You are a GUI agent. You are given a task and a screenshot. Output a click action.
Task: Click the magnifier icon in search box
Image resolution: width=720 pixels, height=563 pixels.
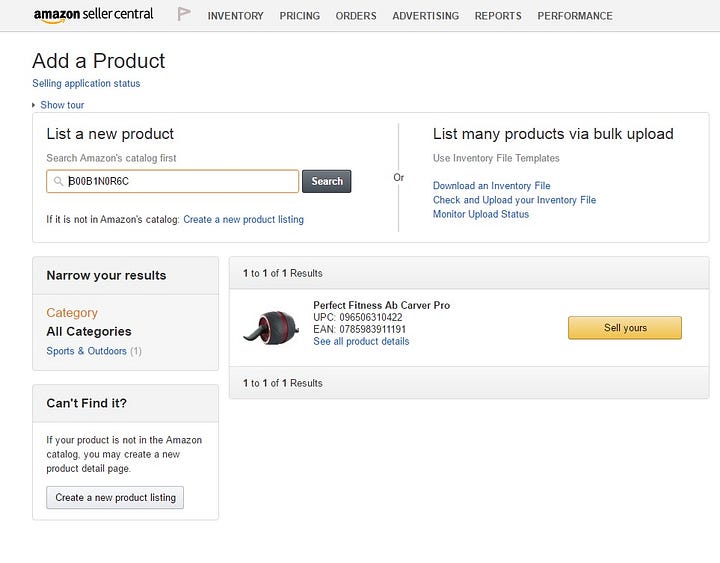pos(58,182)
